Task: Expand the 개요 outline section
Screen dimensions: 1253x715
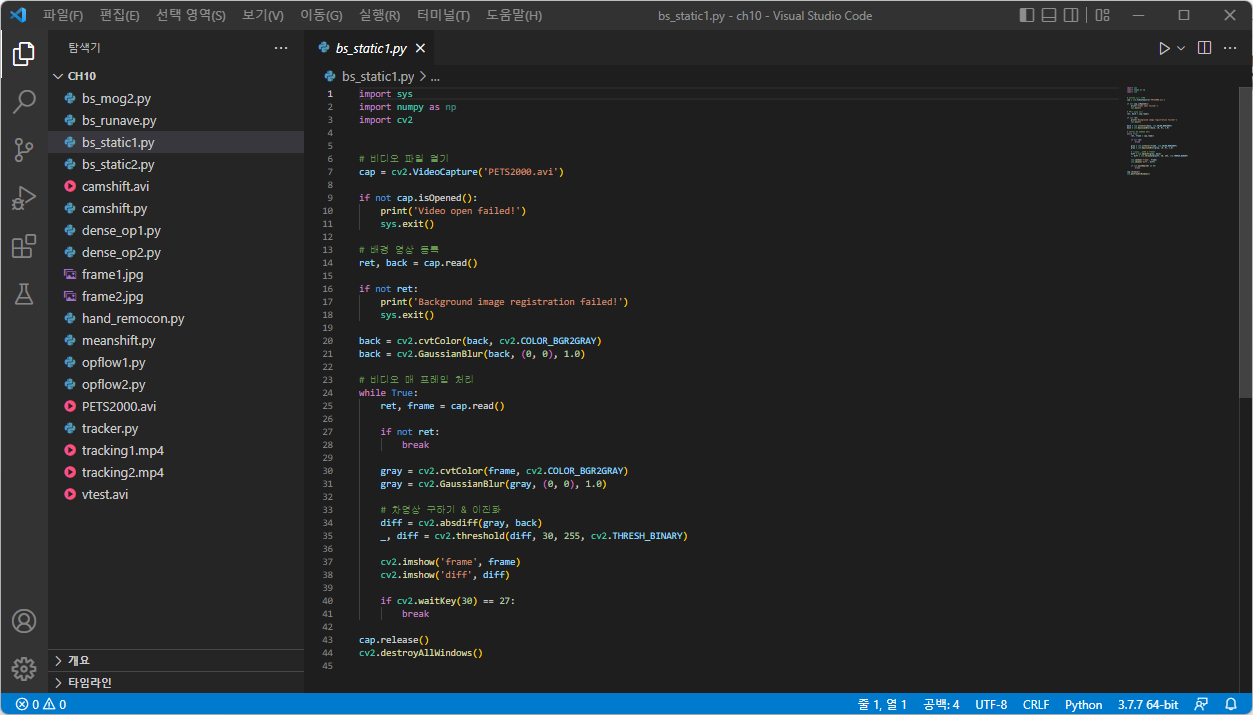Action: tap(176, 660)
